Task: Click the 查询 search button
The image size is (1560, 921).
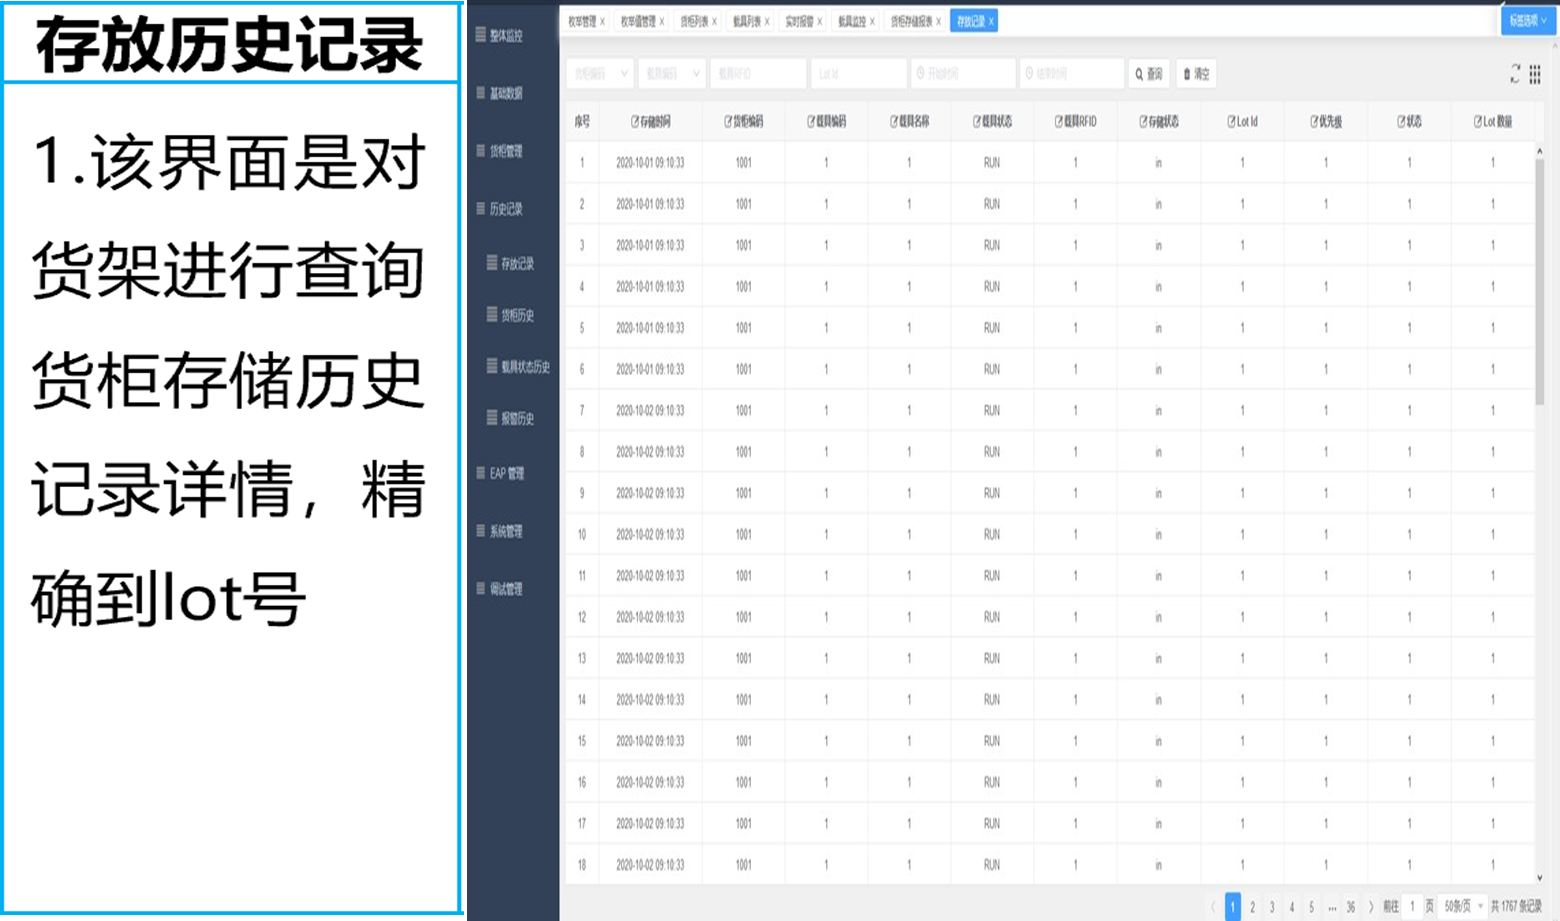Action: 1149,74
